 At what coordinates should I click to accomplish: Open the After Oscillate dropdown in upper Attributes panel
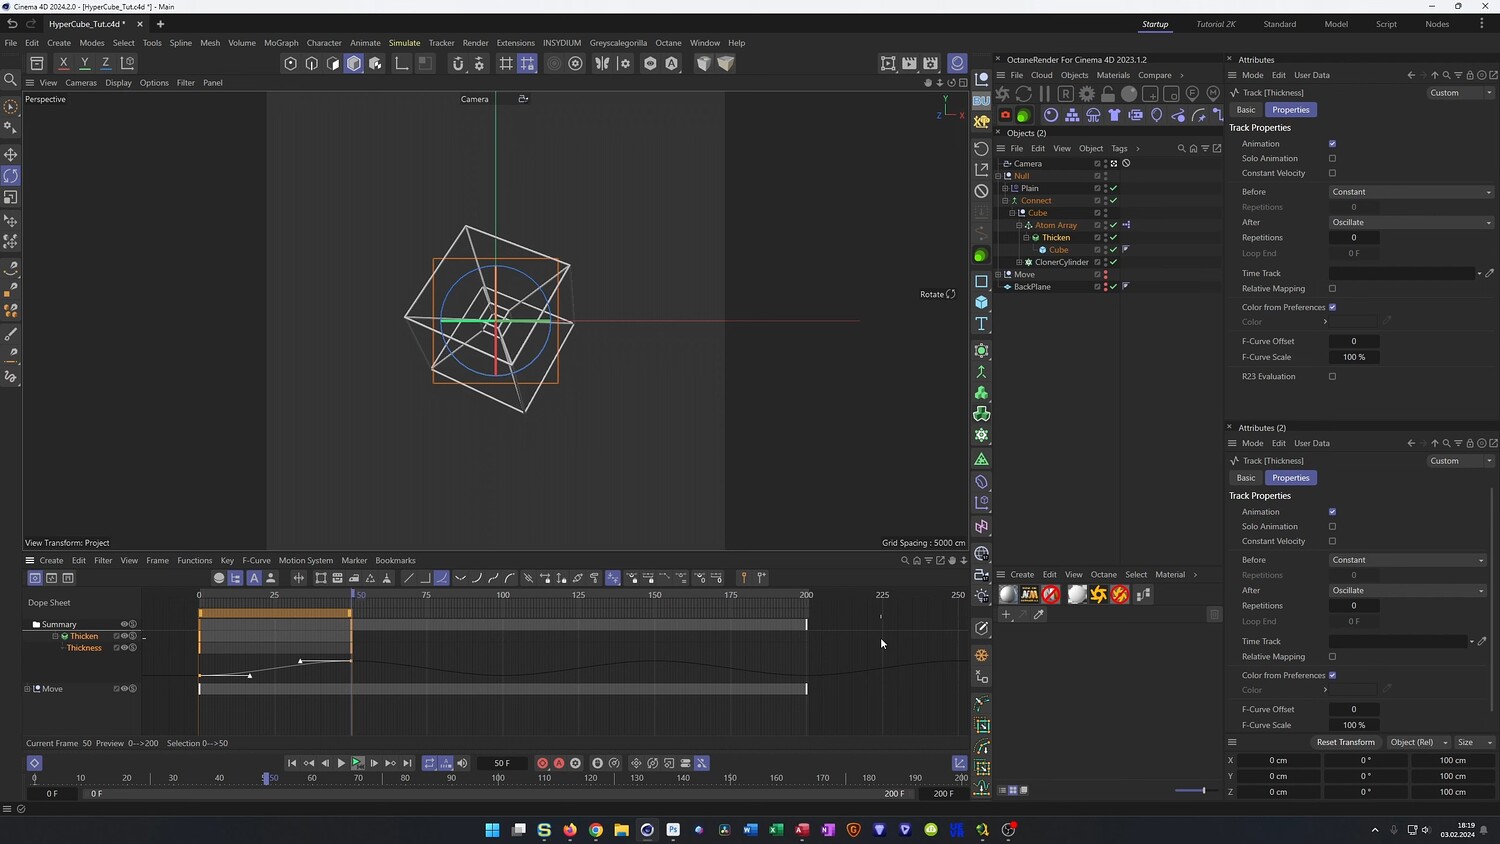pyautogui.click(x=1411, y=222)
